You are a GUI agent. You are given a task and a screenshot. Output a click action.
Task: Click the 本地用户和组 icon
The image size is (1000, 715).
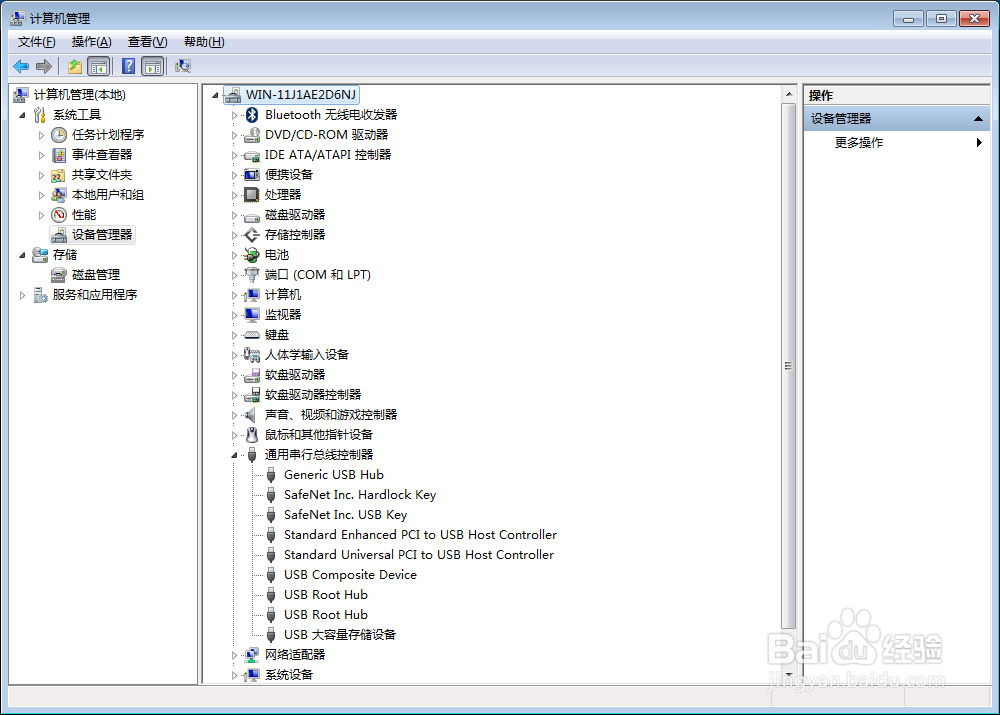tap(59, 195)
